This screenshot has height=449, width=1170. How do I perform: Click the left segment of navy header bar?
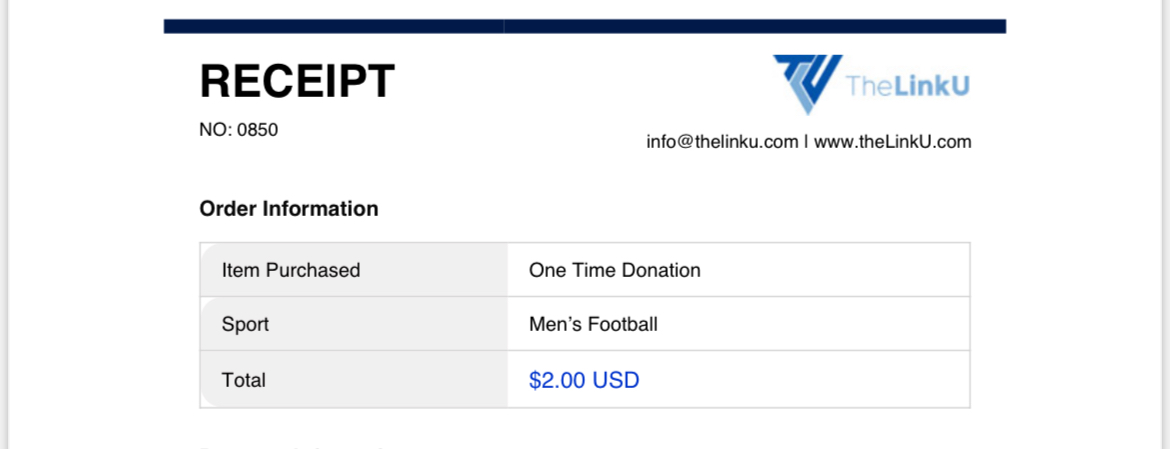pyautogui.click(x=334, y=26)
